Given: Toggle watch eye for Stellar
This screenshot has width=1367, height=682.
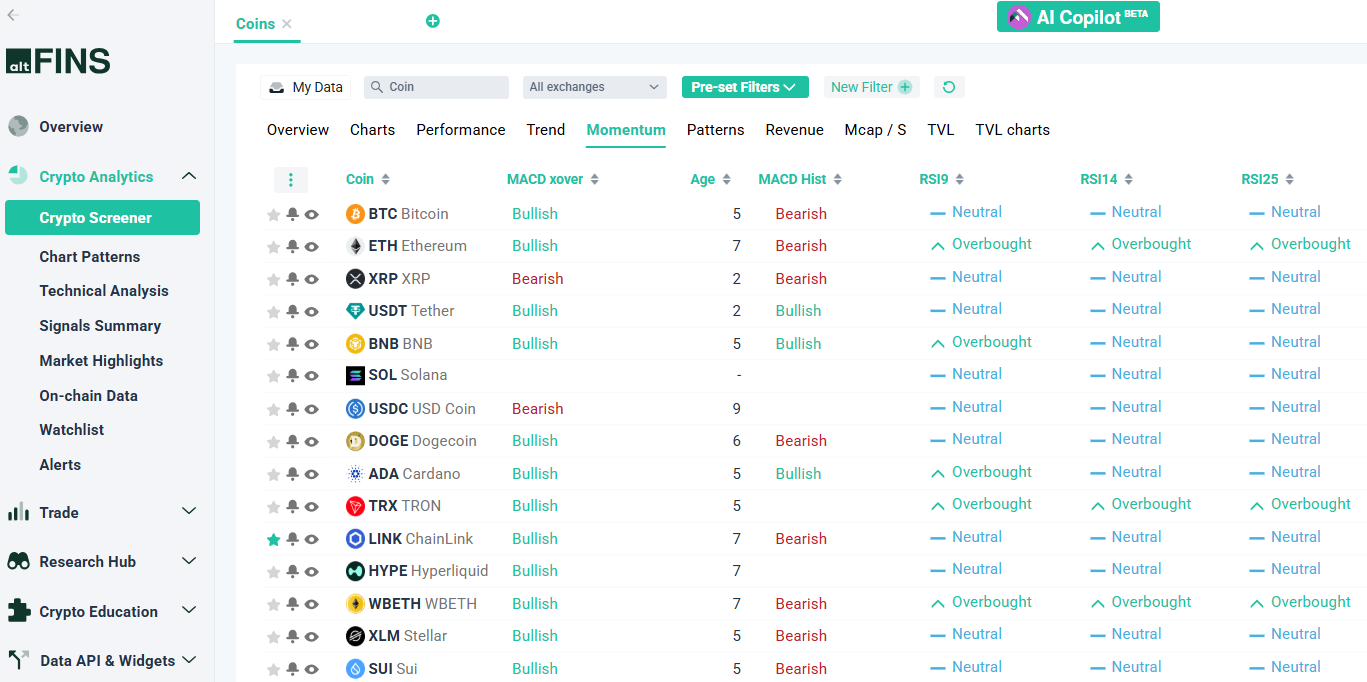Looking at the screenshot, I should [x=311, y=636].
